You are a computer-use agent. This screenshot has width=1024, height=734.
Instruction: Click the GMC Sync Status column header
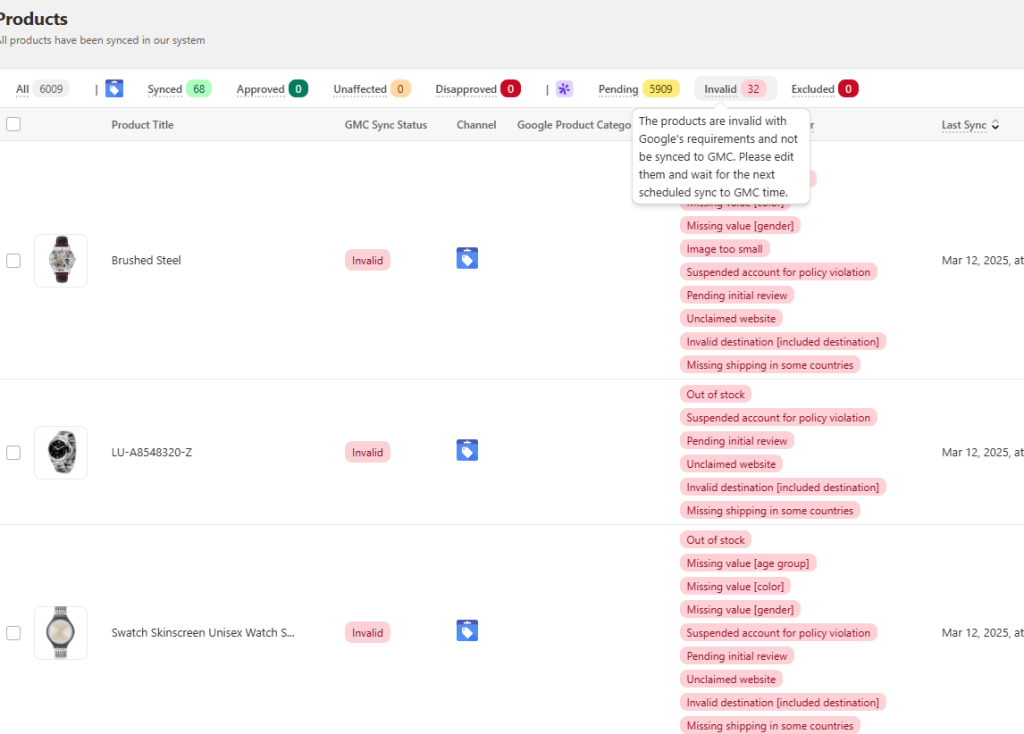[386, 125]
